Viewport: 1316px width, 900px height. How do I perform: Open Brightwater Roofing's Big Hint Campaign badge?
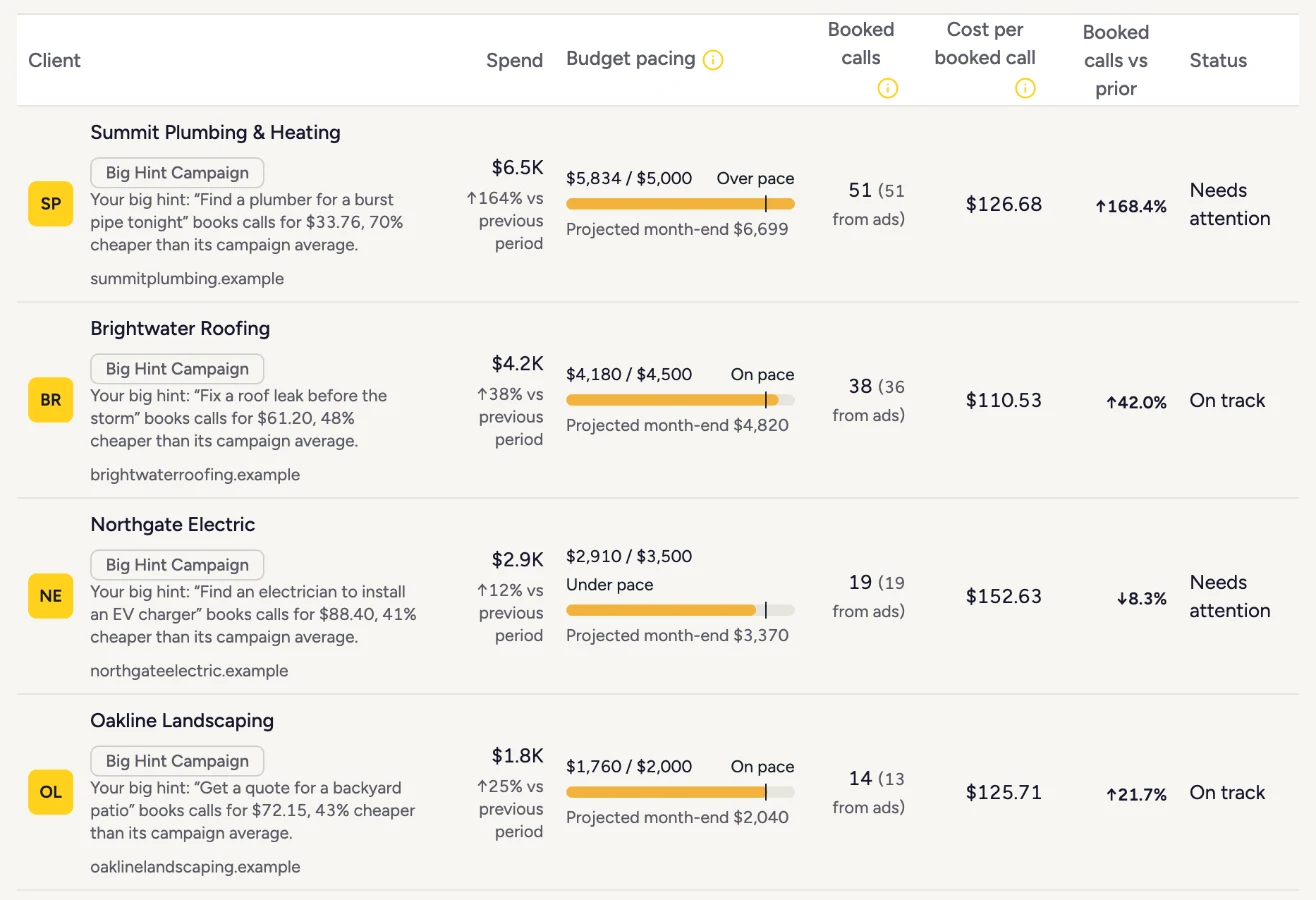(177, 369)
